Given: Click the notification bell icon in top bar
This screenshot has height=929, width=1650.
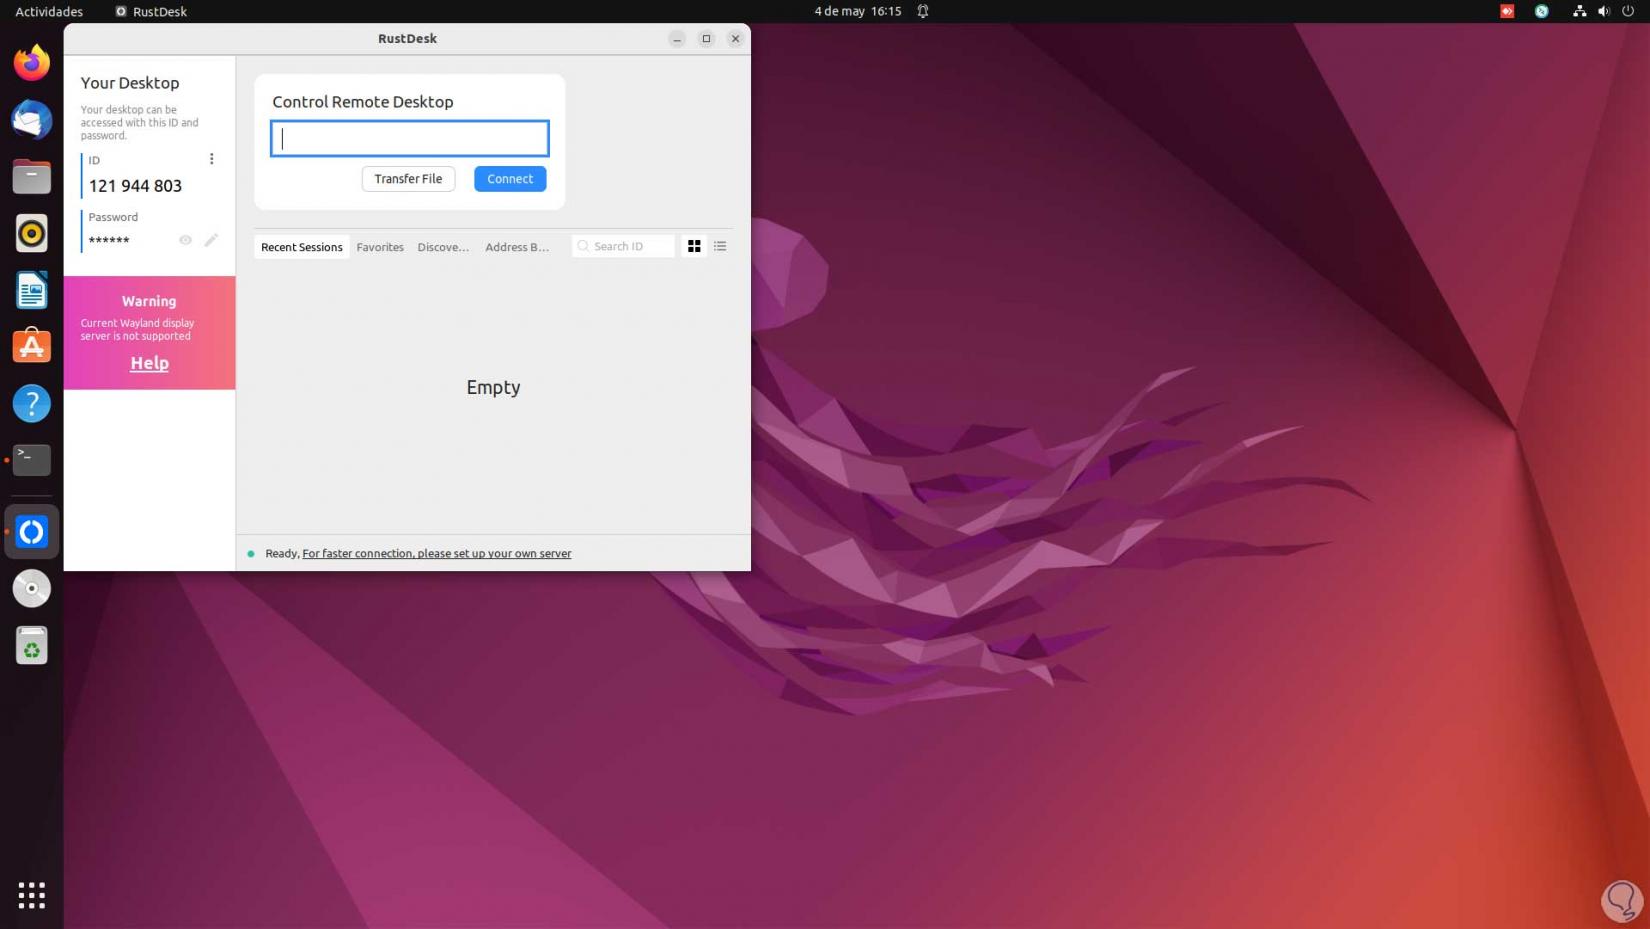Looking at the screenshot, I should (923, 11).
